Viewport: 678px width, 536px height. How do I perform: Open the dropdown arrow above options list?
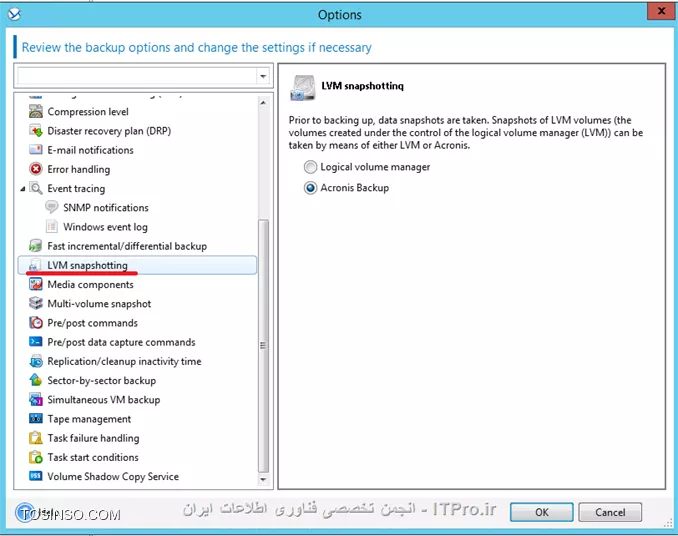[263, 77]
